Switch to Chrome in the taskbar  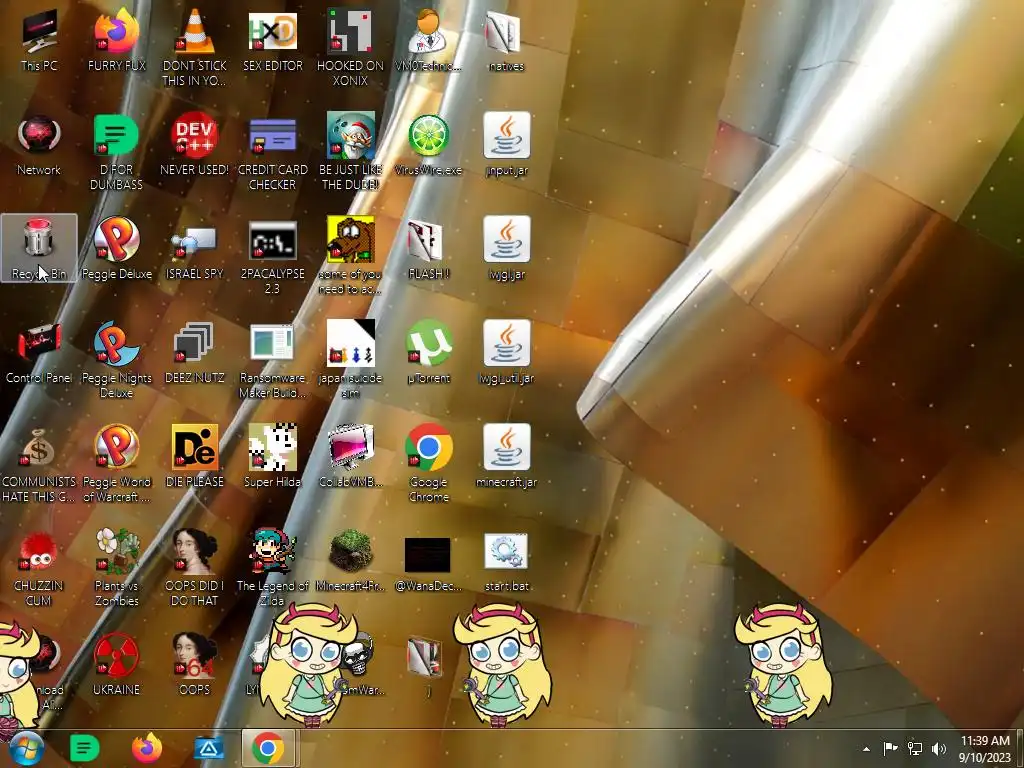268,748
